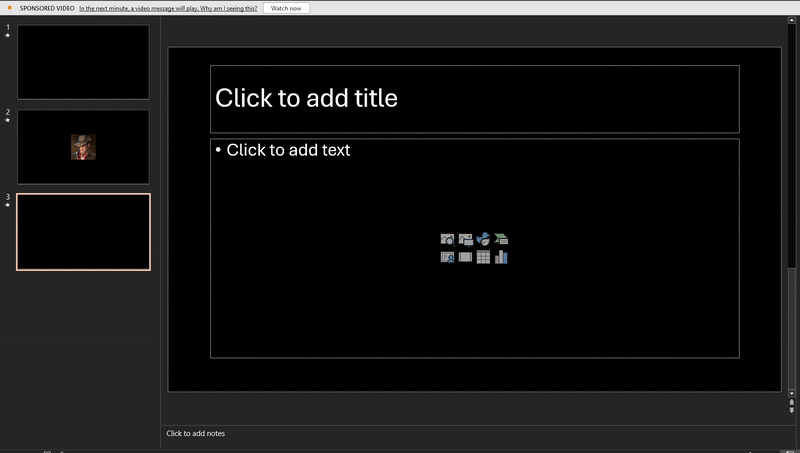The image size is (800, 453).
Task: Insert a video using the filmstrip icon
Action: [x=465, y=257]
